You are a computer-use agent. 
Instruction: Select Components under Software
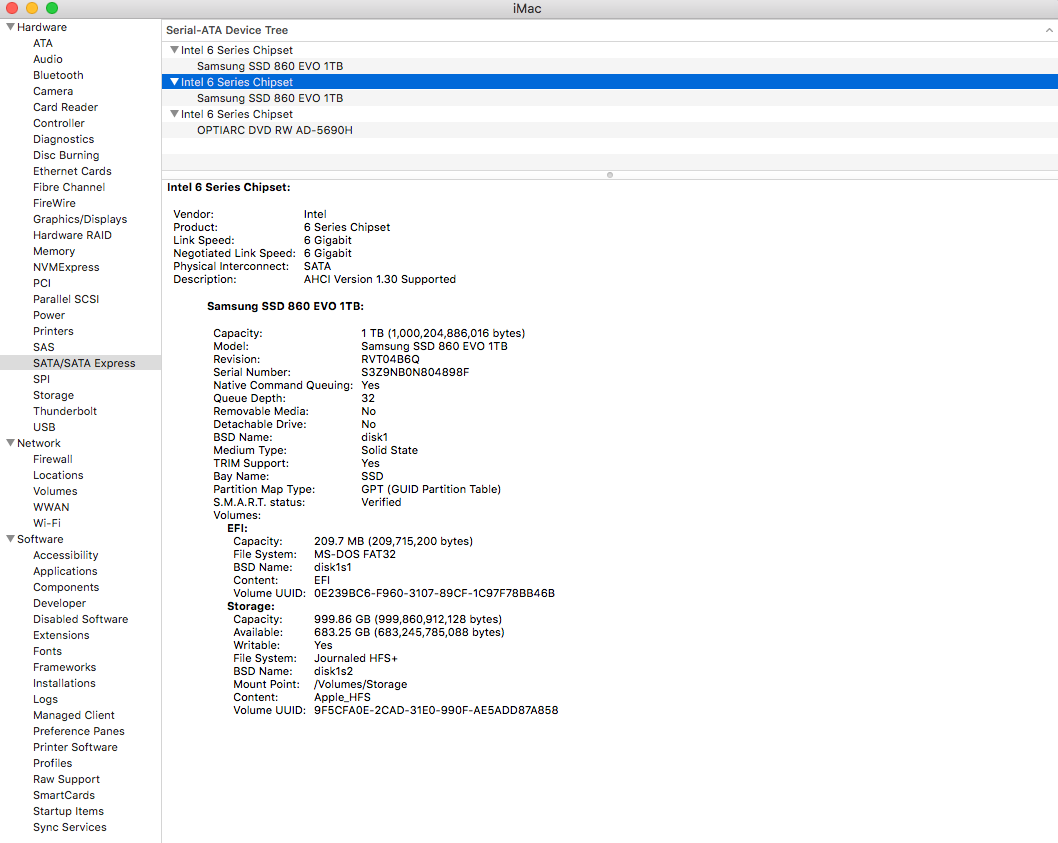tap(66, 587)
